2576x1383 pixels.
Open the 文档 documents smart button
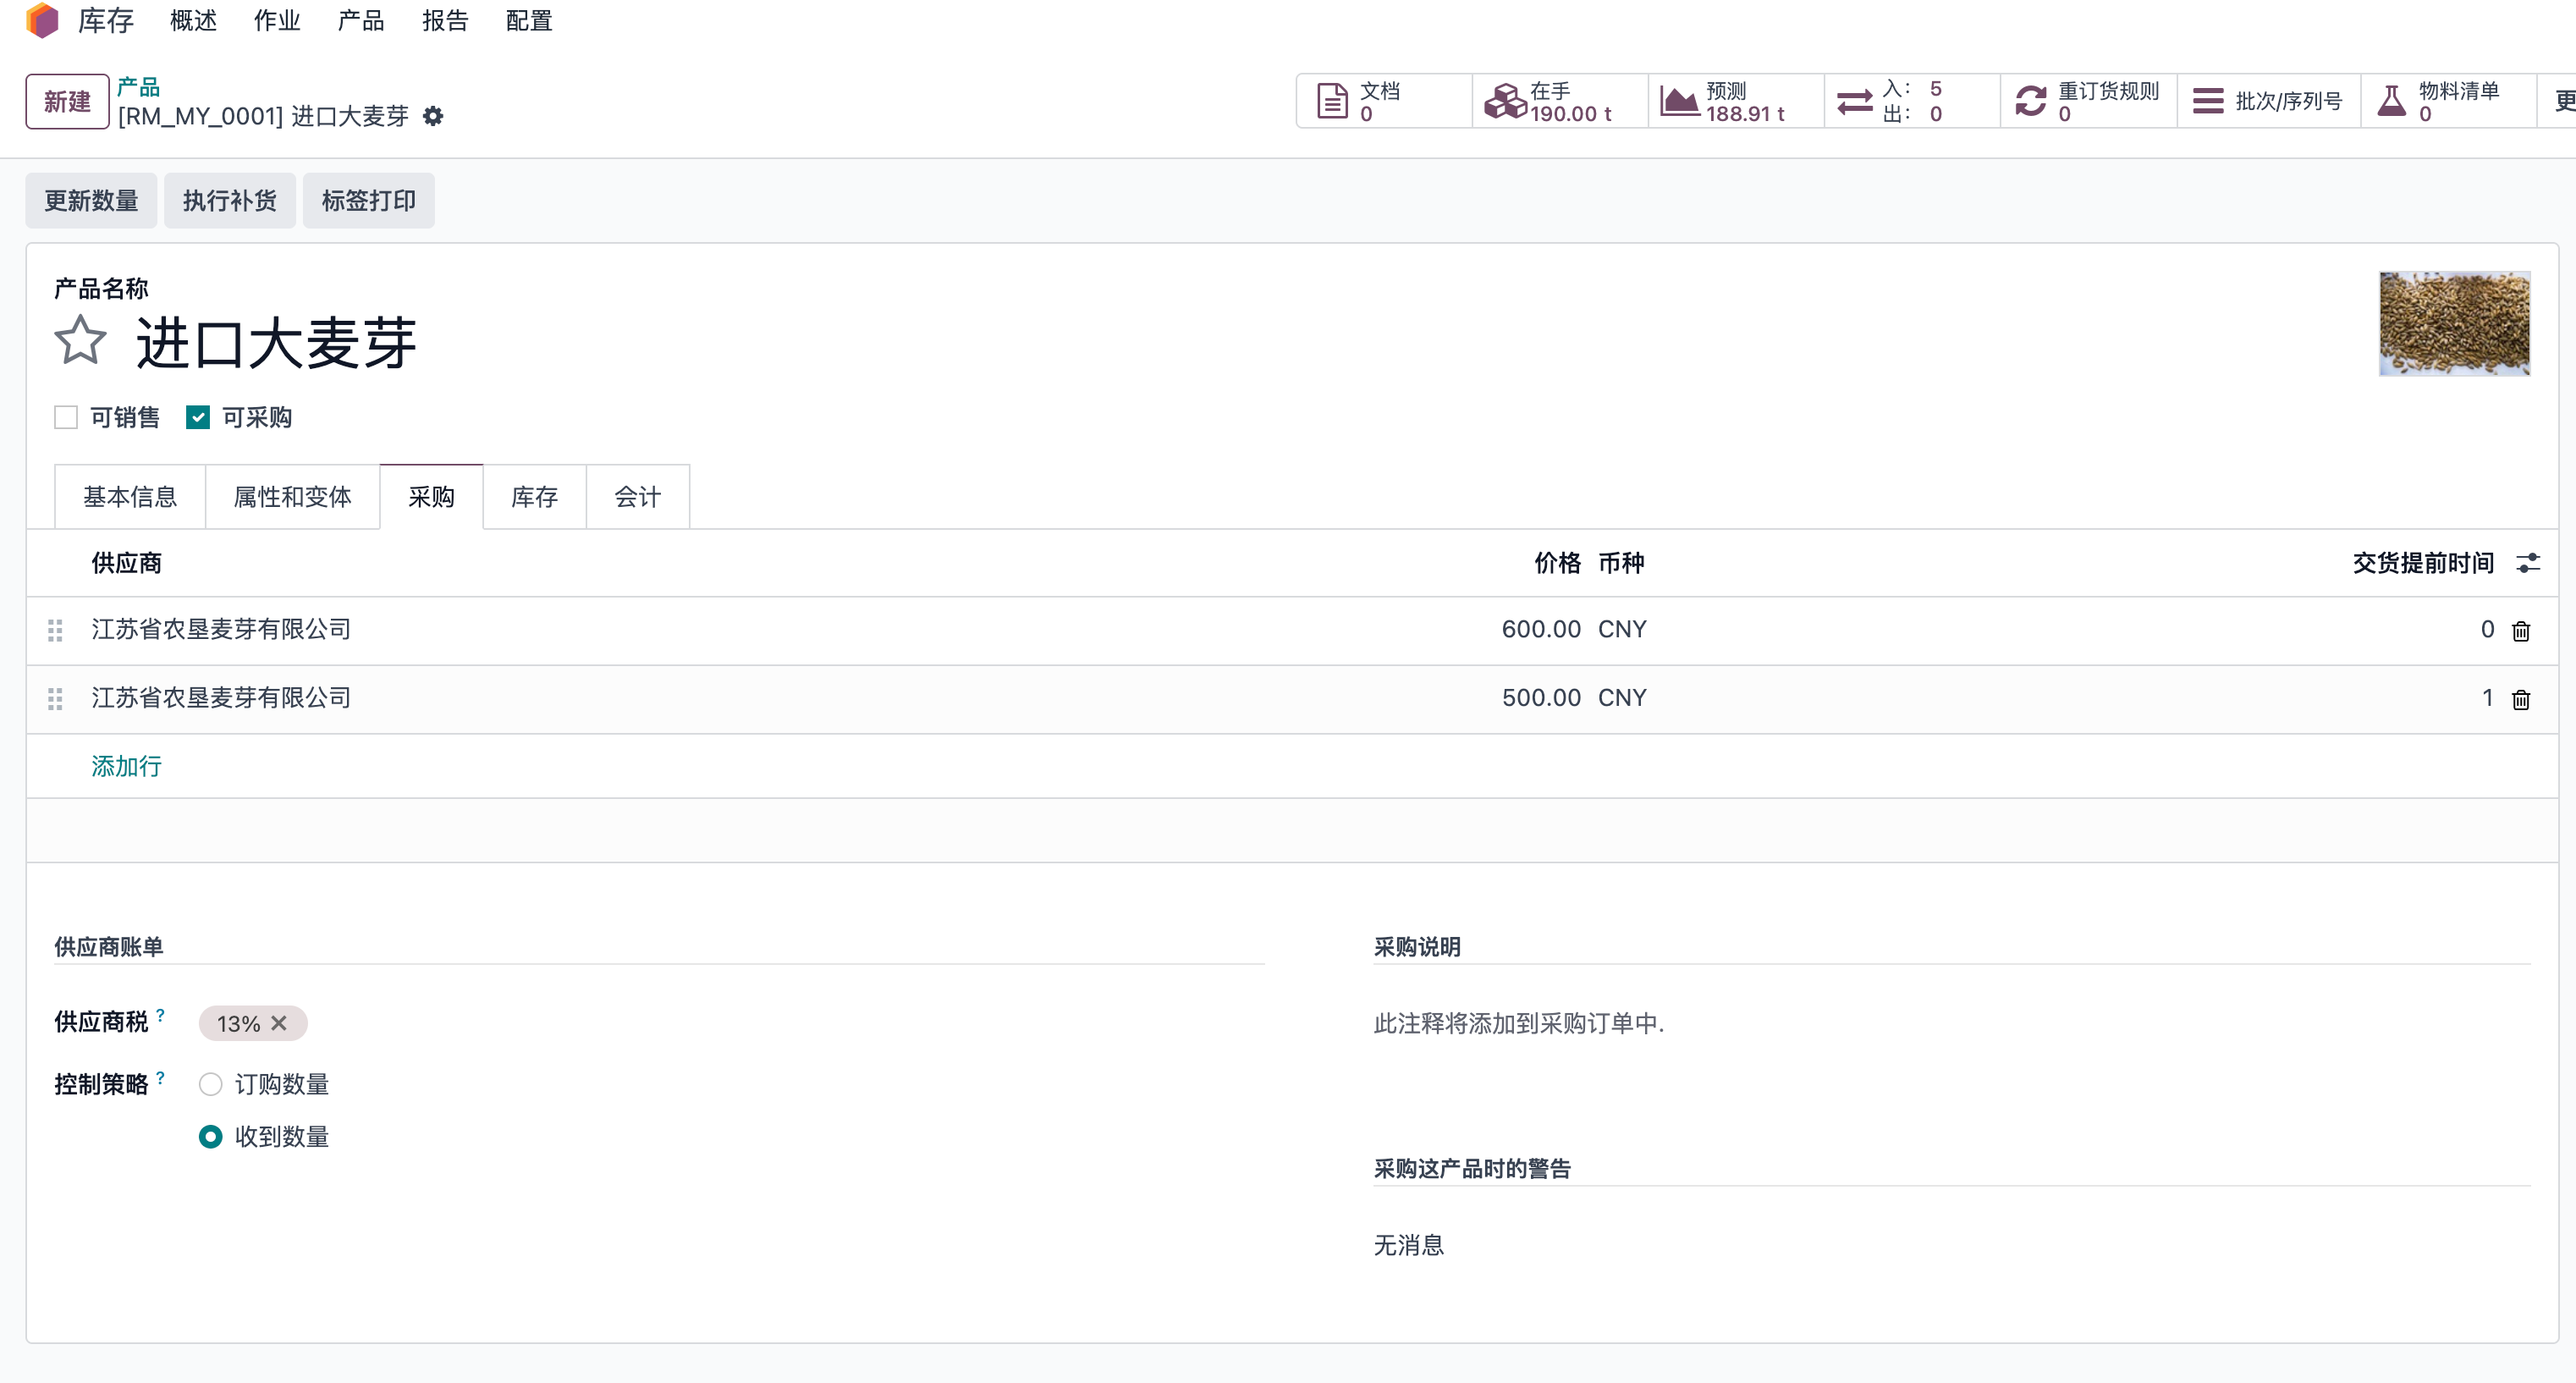coord(1384,101)
